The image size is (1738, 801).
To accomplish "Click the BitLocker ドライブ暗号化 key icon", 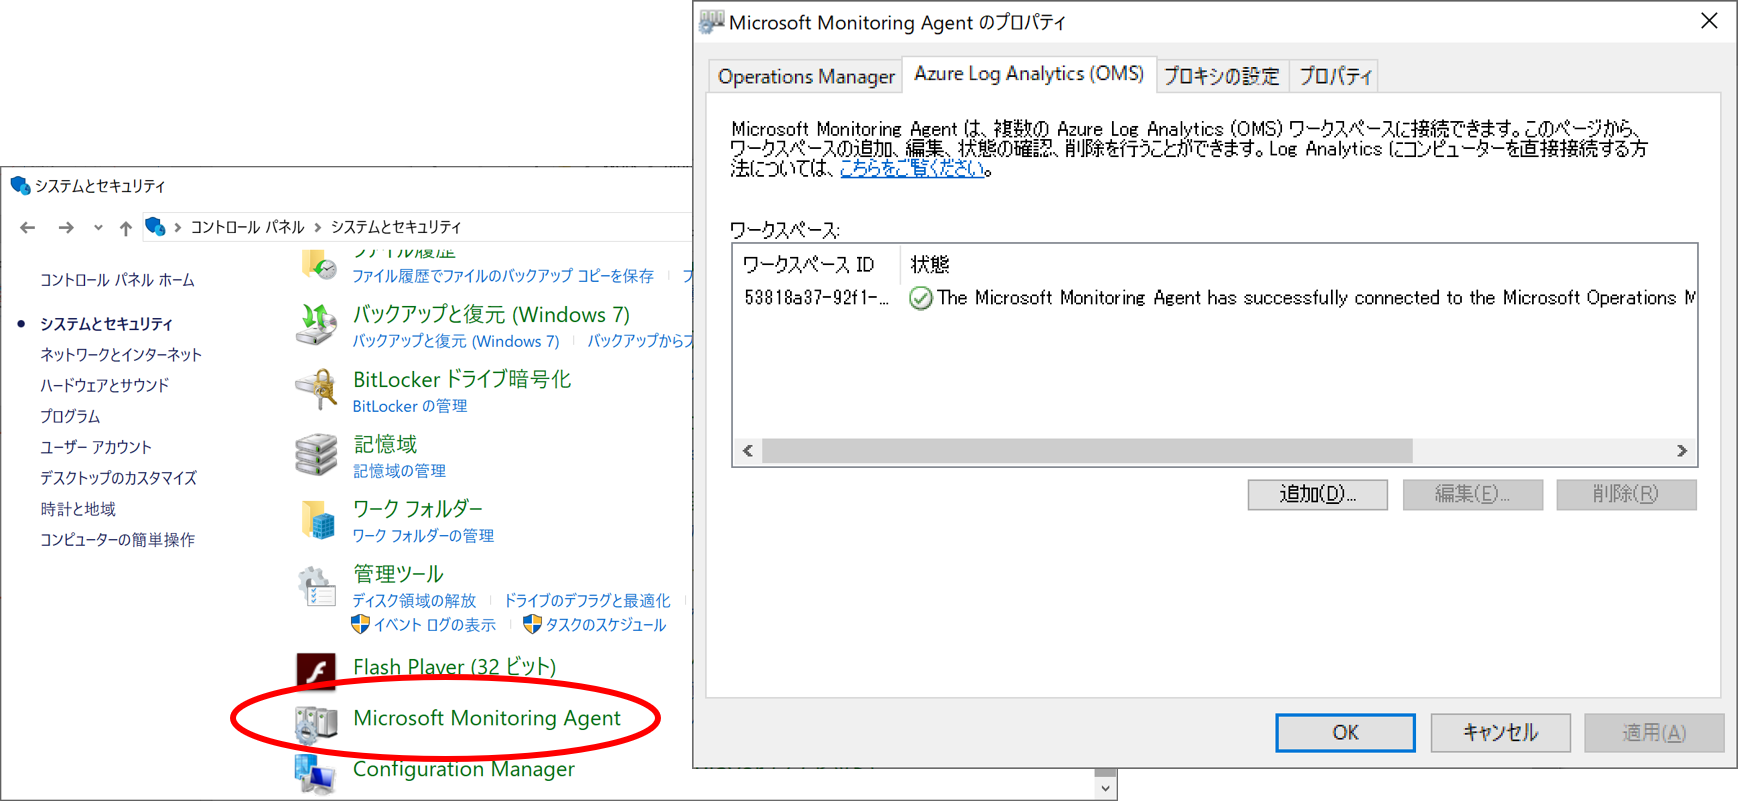I will point(316,390).
